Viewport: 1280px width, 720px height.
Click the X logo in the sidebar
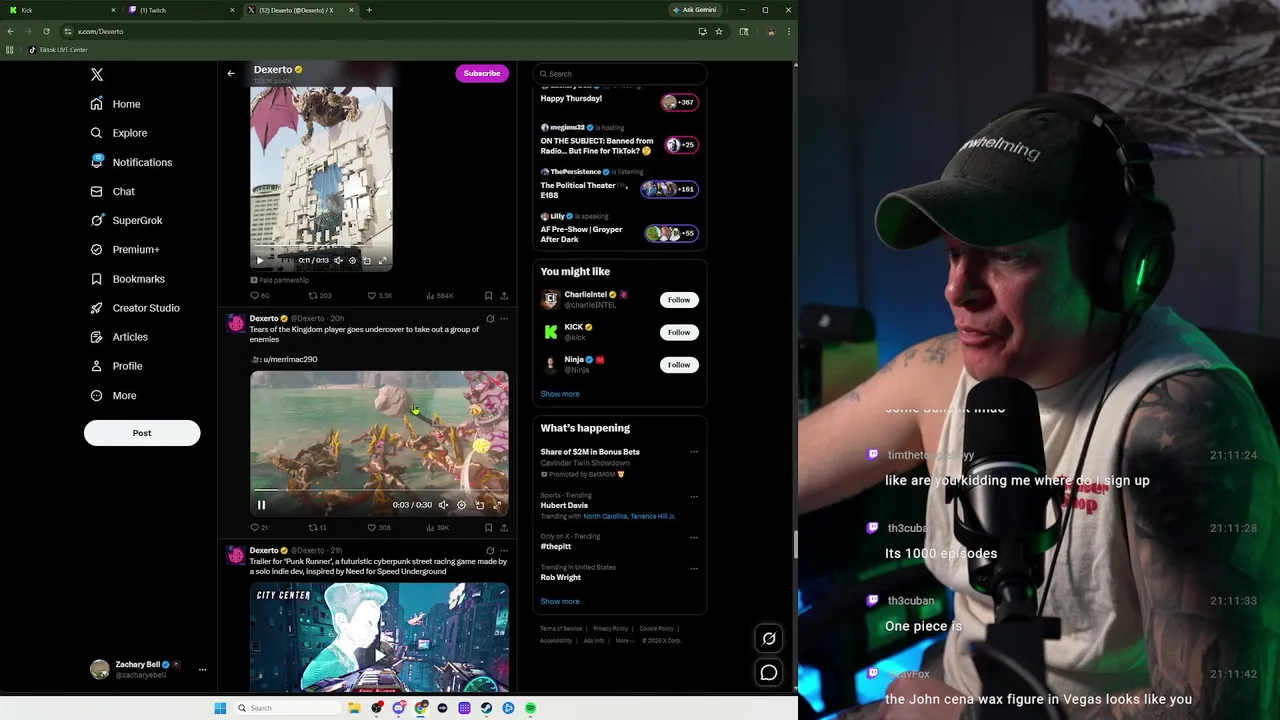click(97, 74)
